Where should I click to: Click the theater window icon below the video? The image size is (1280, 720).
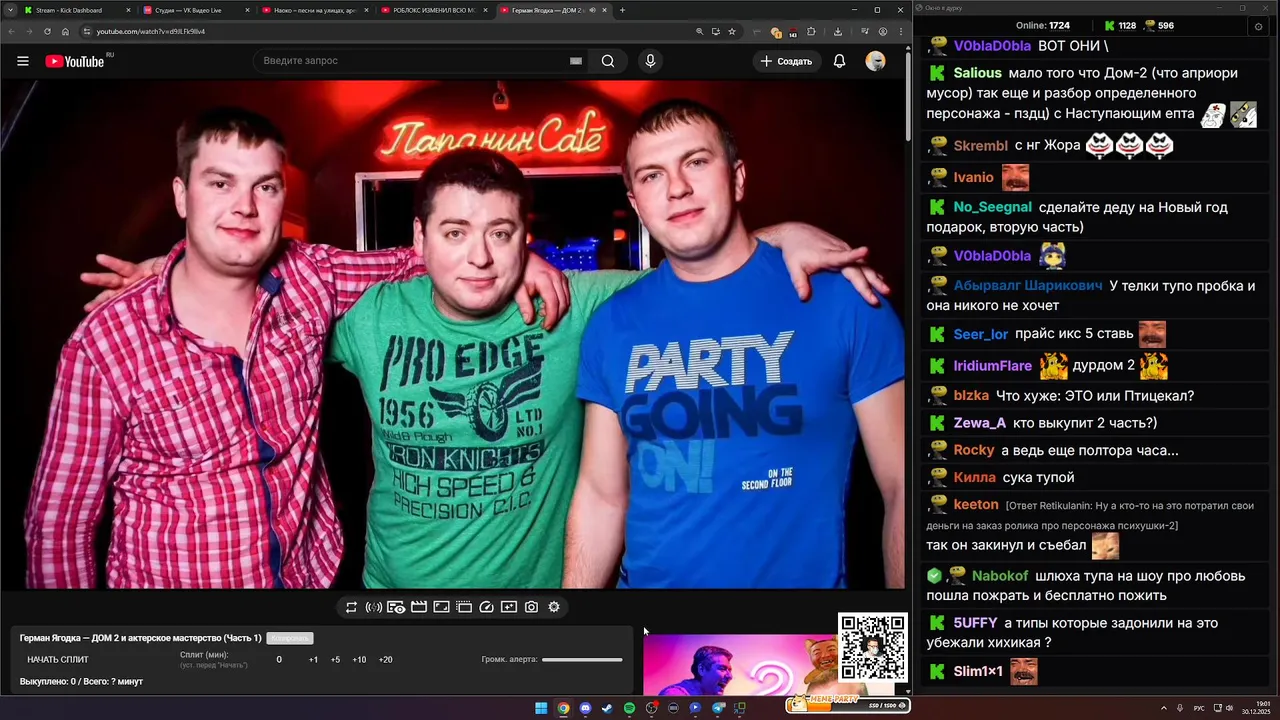coord(464,607)
